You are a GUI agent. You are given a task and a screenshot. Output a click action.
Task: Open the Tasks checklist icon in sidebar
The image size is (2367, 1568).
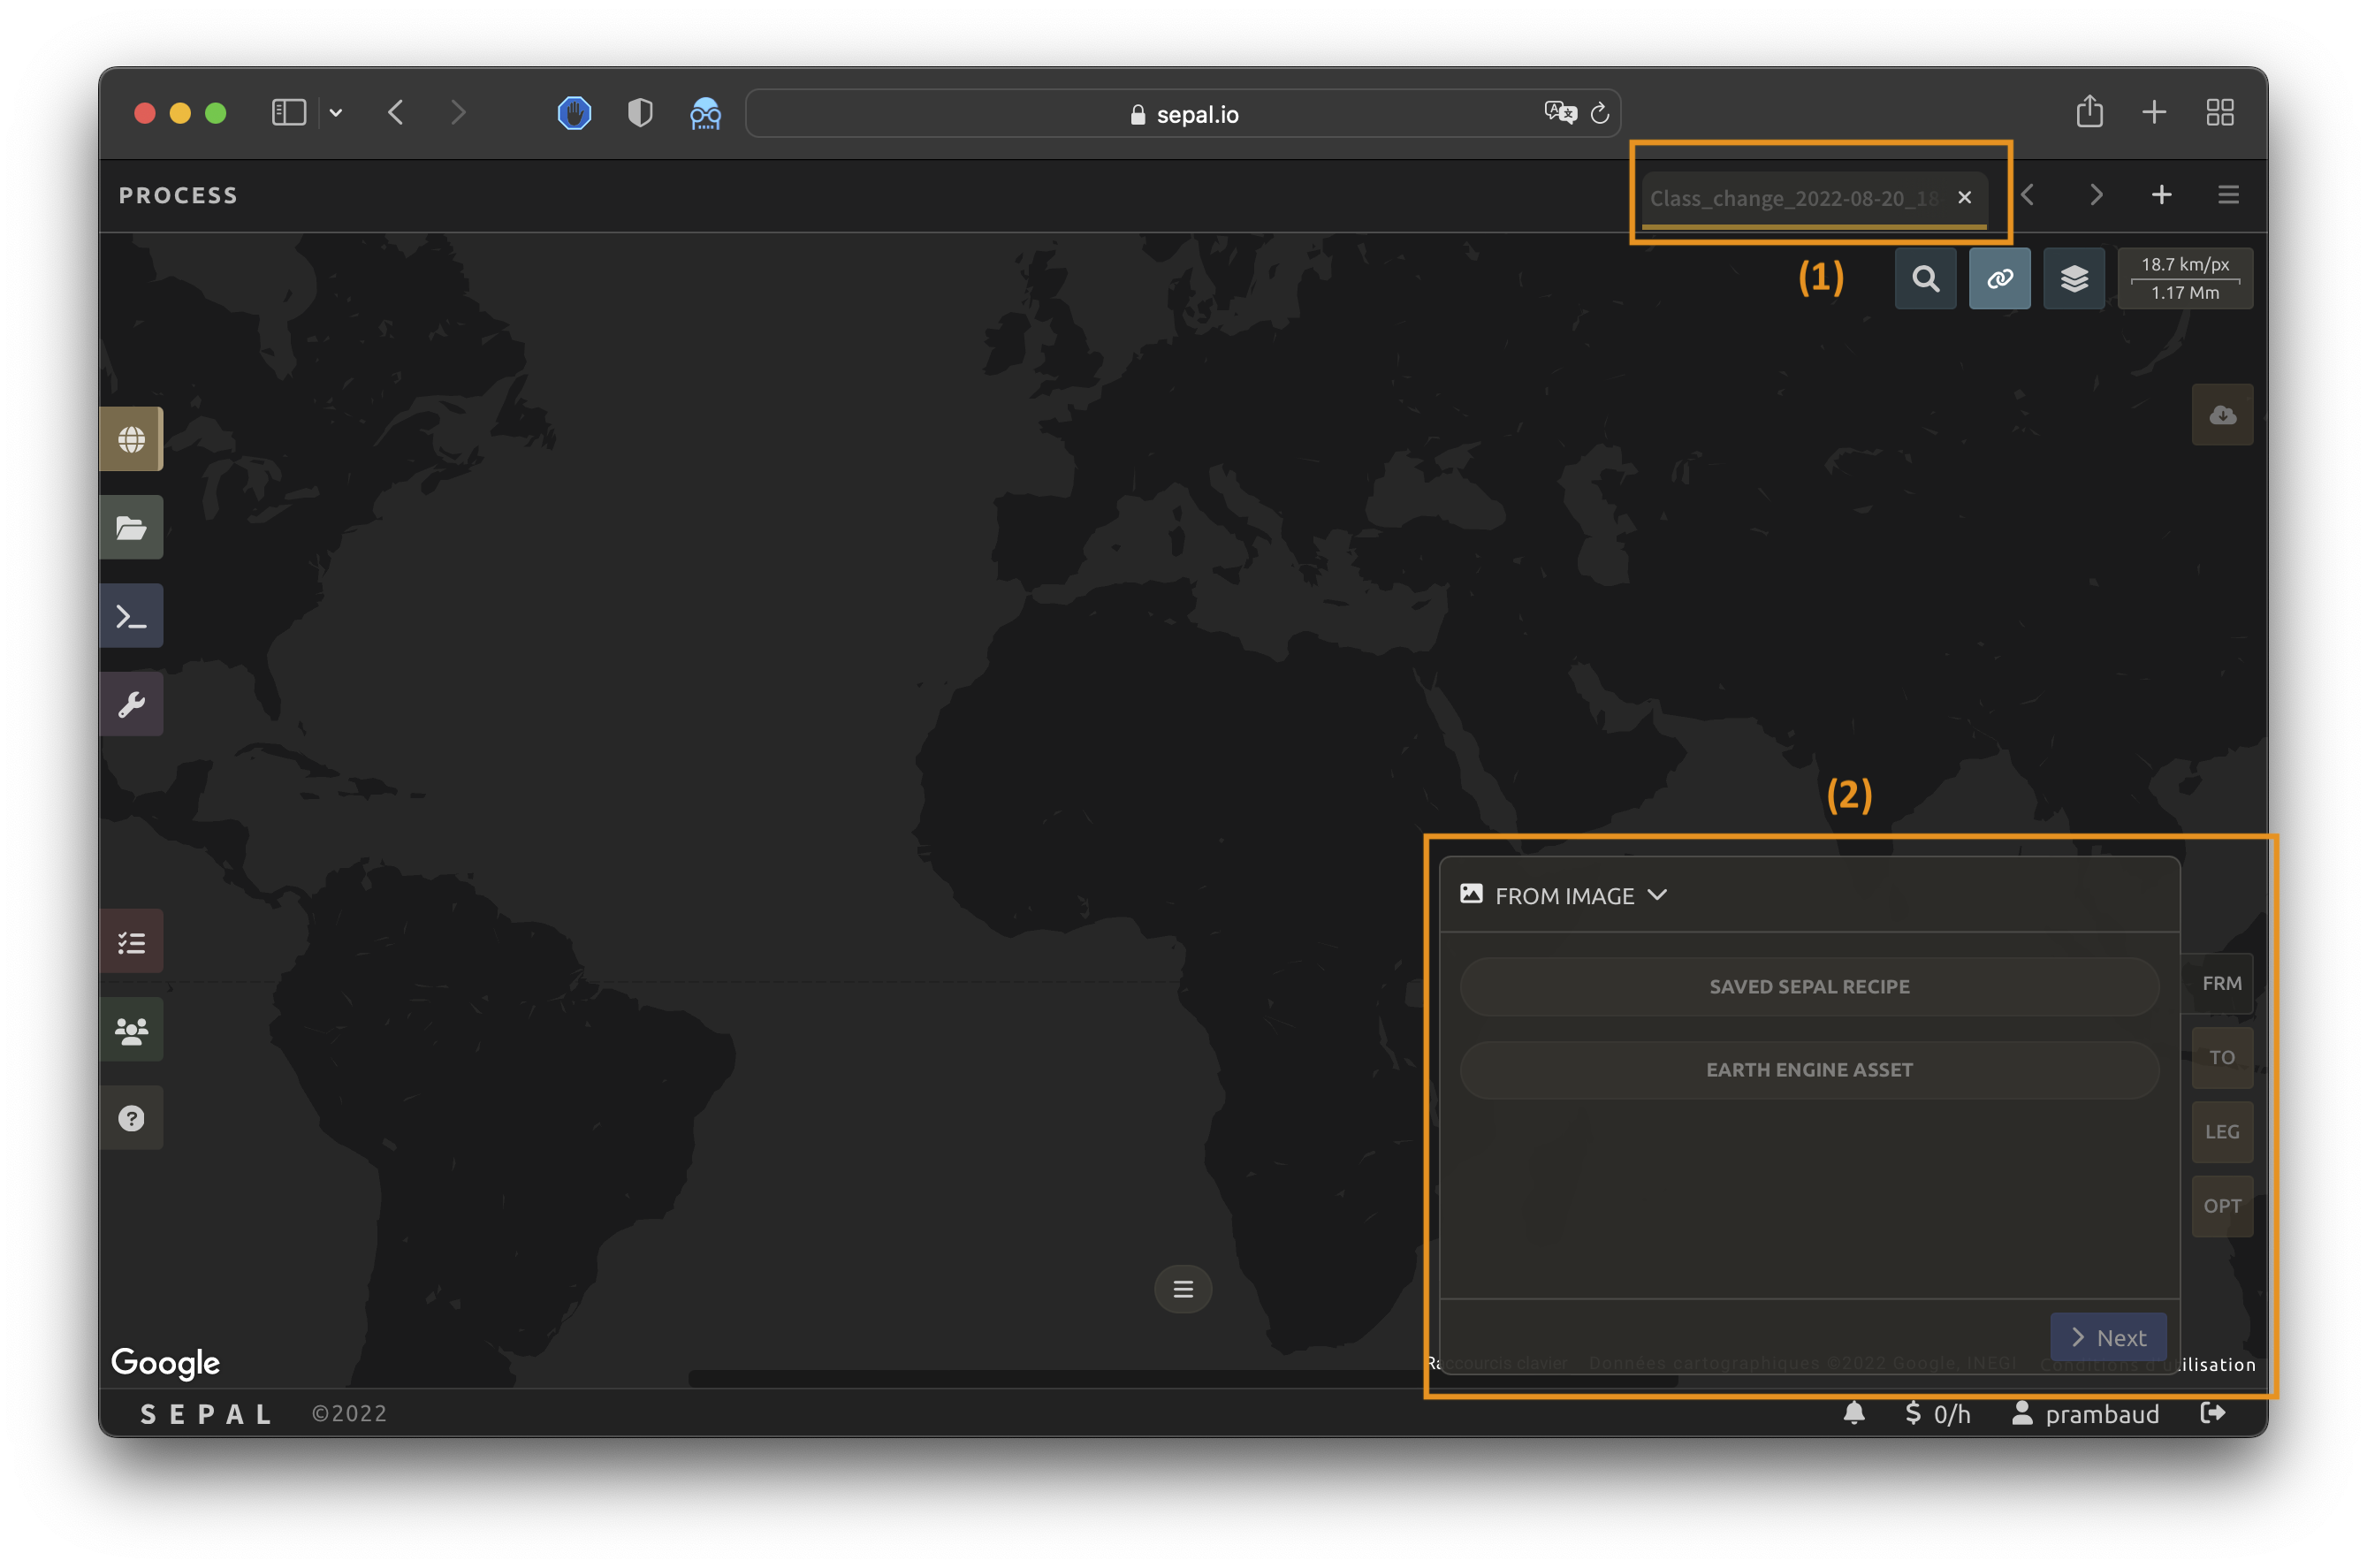(131, 942)
